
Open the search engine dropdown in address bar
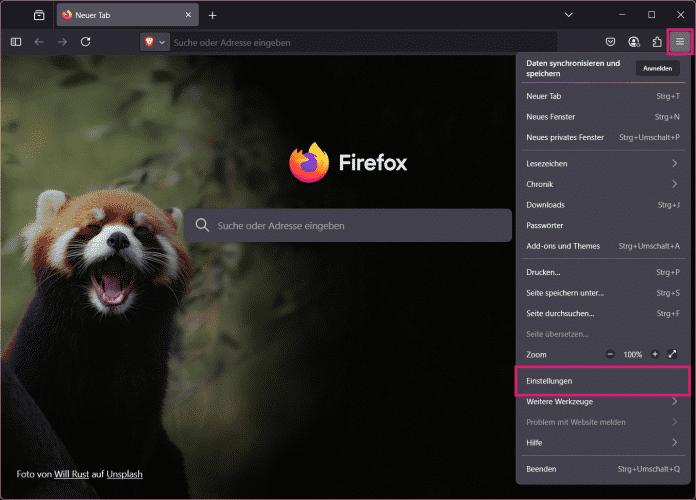tap(153, 42)
